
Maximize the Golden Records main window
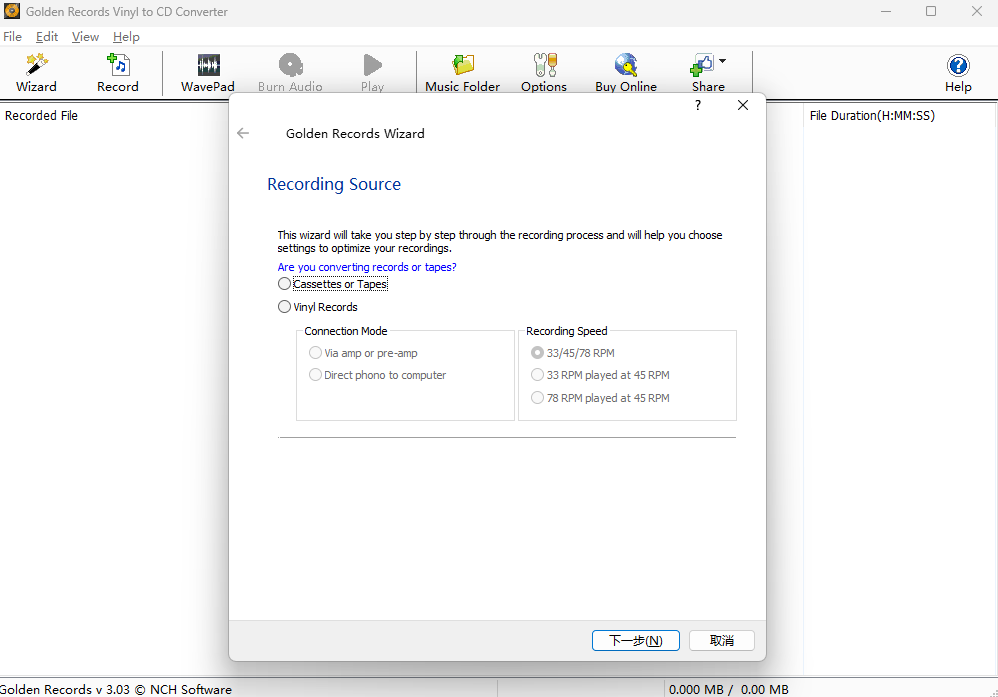(x=931, y=11)
